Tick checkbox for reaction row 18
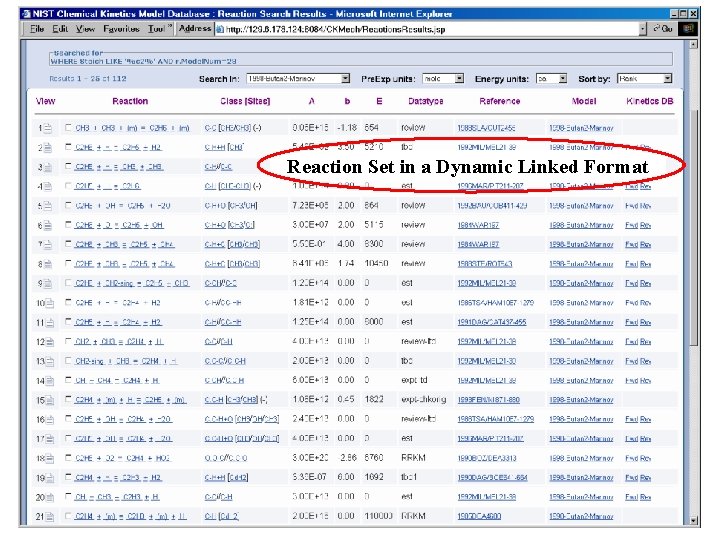Viewport: 720px width, 540px height. pyautogui.click(x=68, y=458)
